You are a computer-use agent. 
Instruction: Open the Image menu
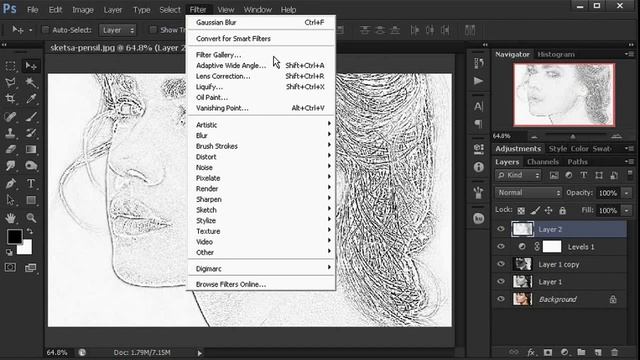(x=83, y=9)
